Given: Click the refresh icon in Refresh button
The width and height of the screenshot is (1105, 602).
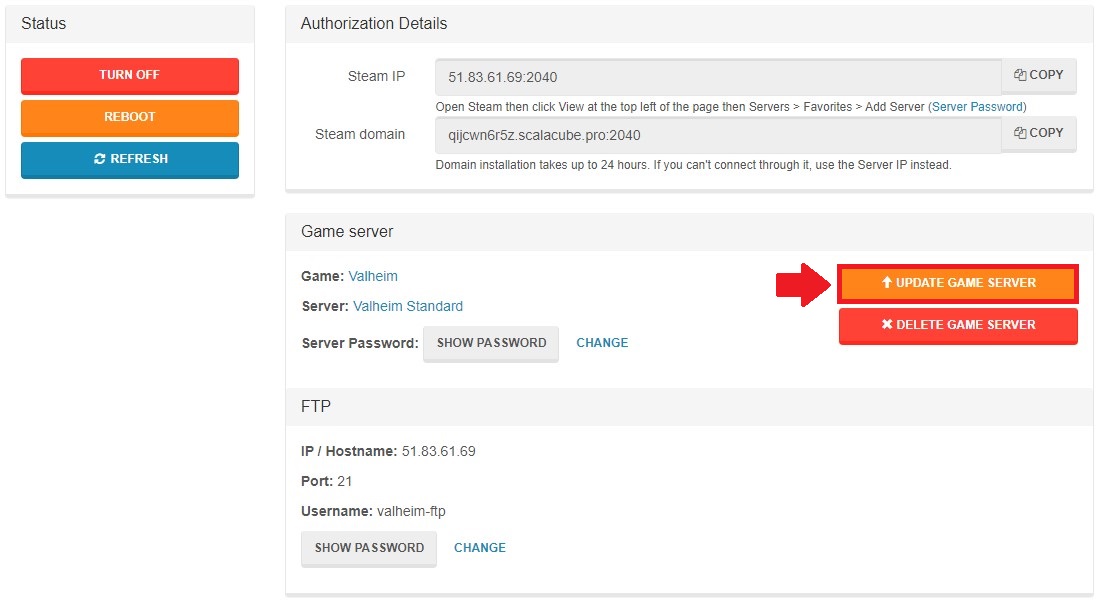Looking at the screenshot, I should (100, 159).
